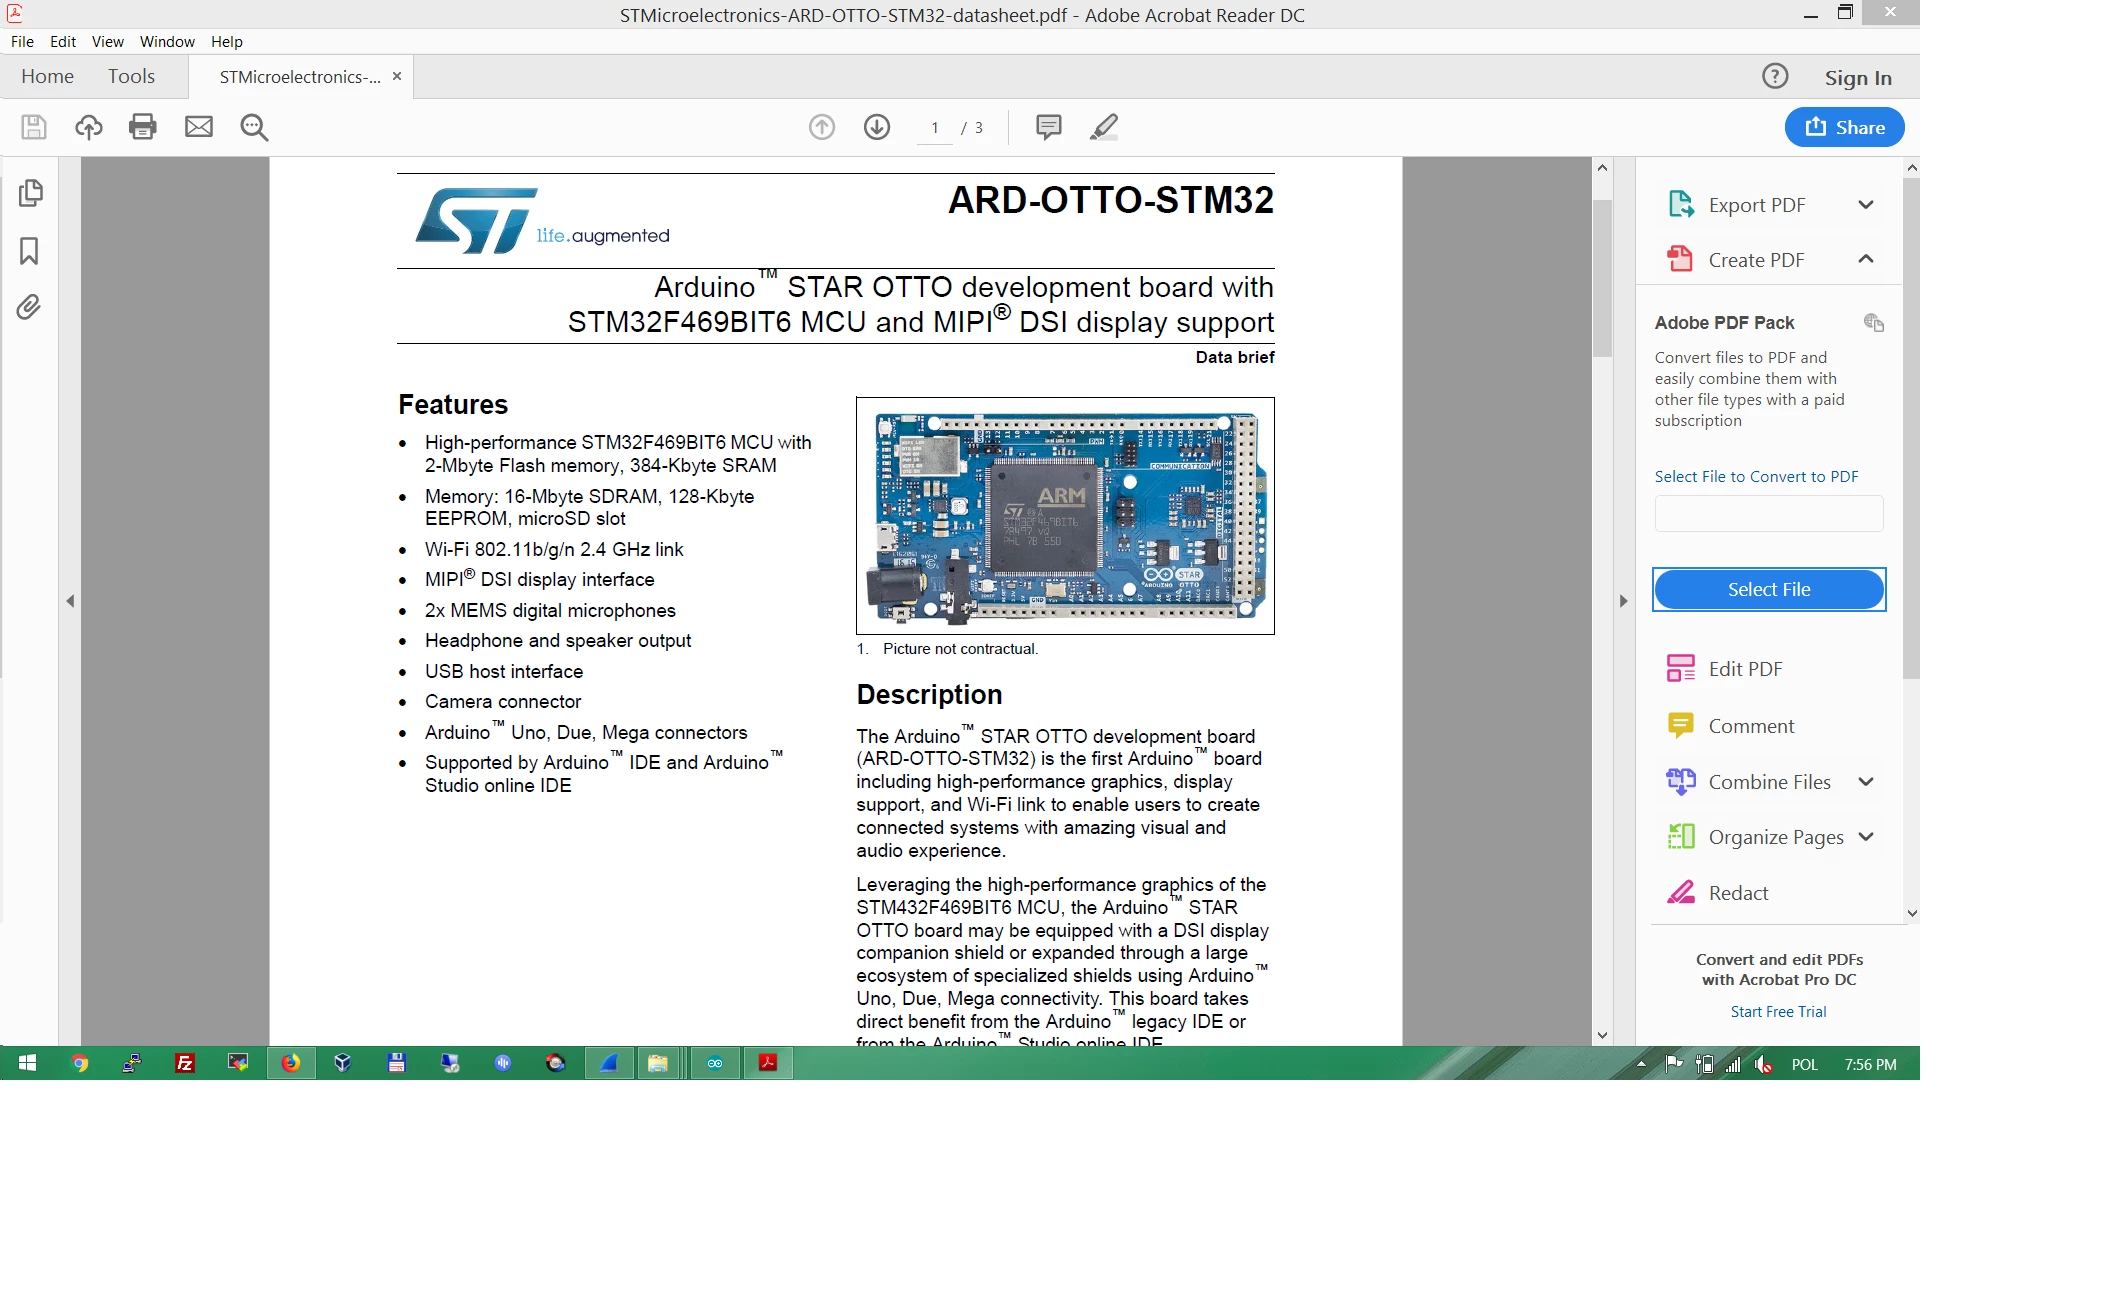Screen dimensions: 2124x1304
Task: Click the muted volume tray icon
Action: point(1763,1064)
